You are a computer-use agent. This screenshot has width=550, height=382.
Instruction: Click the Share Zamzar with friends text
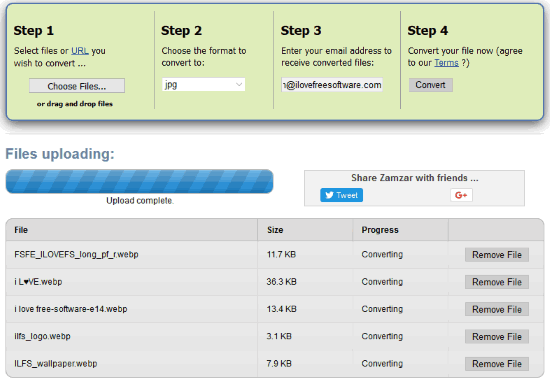click(415, 178)
